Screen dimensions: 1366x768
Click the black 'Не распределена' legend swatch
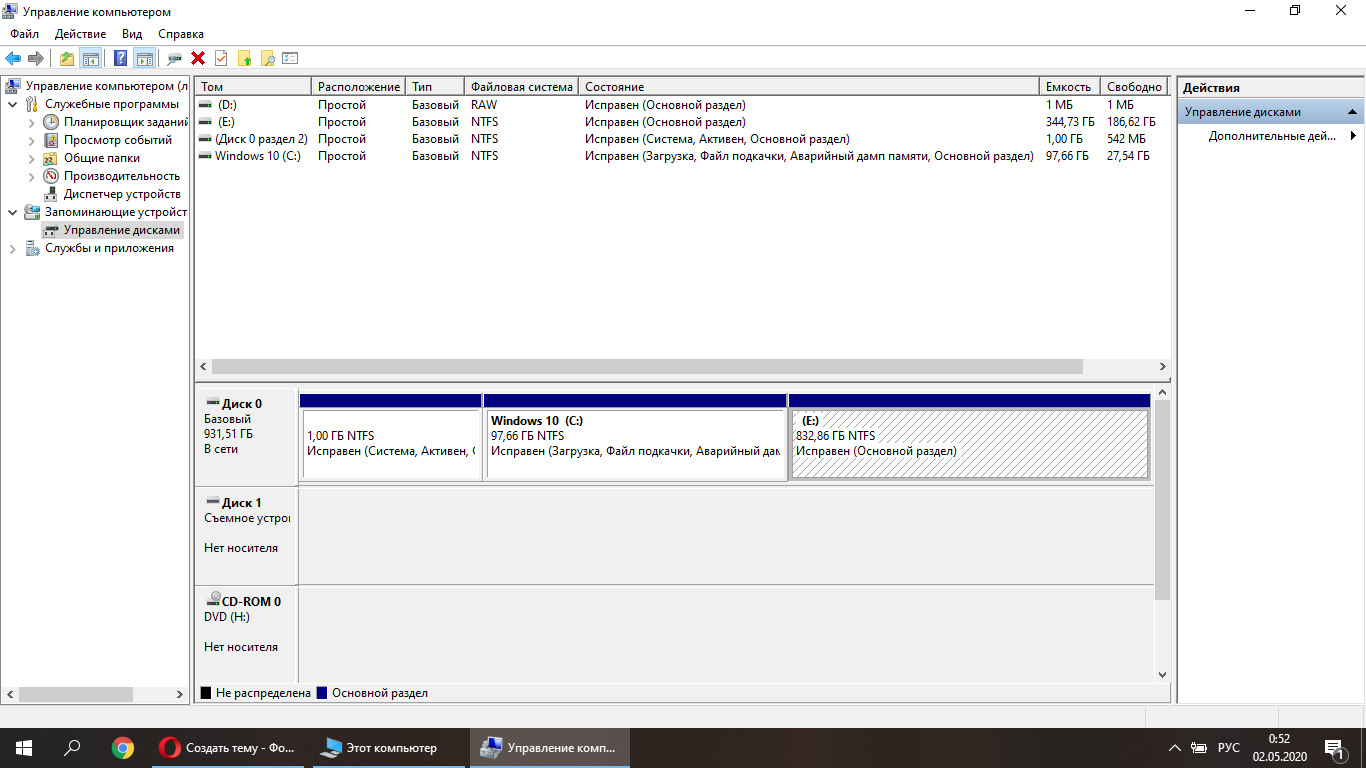(206, 693)
